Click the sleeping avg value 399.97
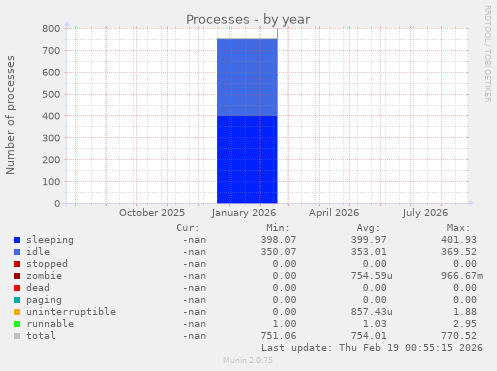 pos(369,240)
